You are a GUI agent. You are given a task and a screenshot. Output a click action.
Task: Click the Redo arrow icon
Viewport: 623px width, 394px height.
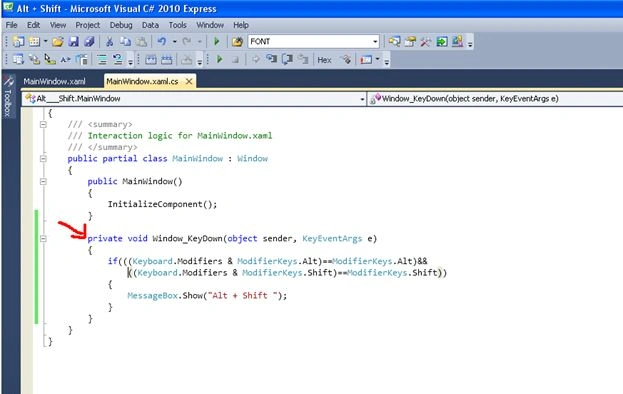point(186,41)
